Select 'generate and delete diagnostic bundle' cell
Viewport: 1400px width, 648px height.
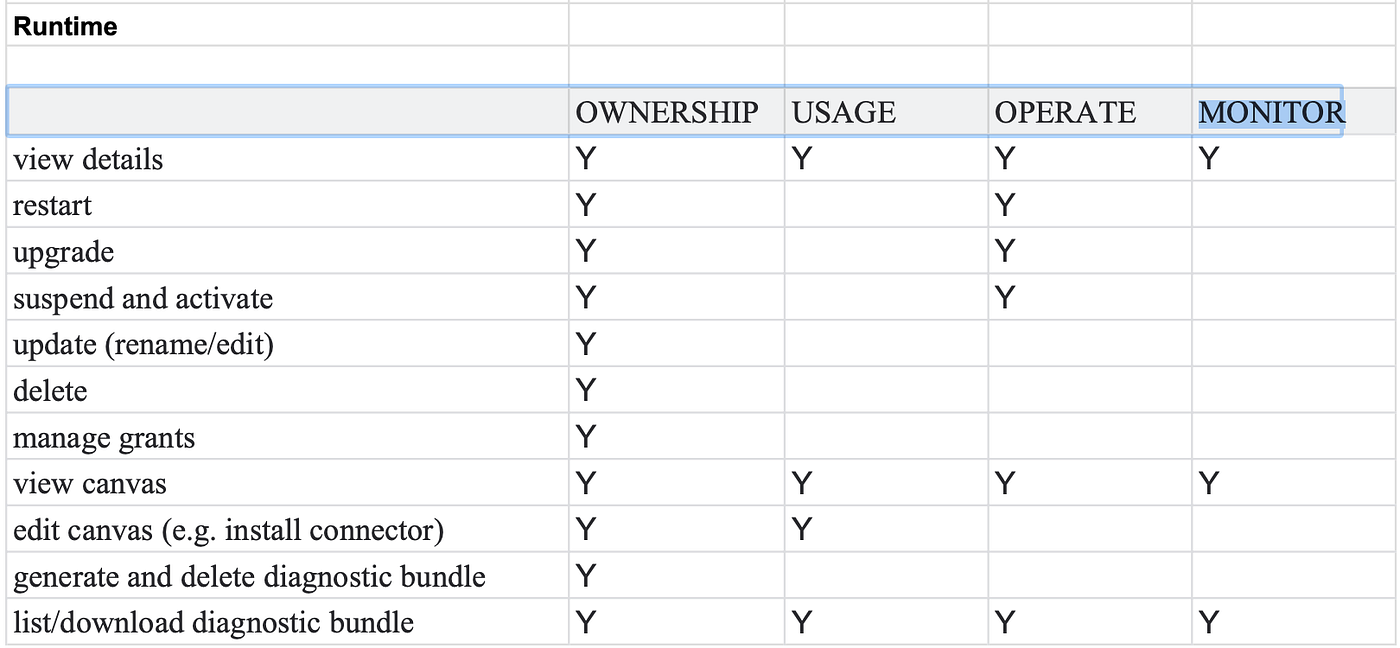coord(288,576)
